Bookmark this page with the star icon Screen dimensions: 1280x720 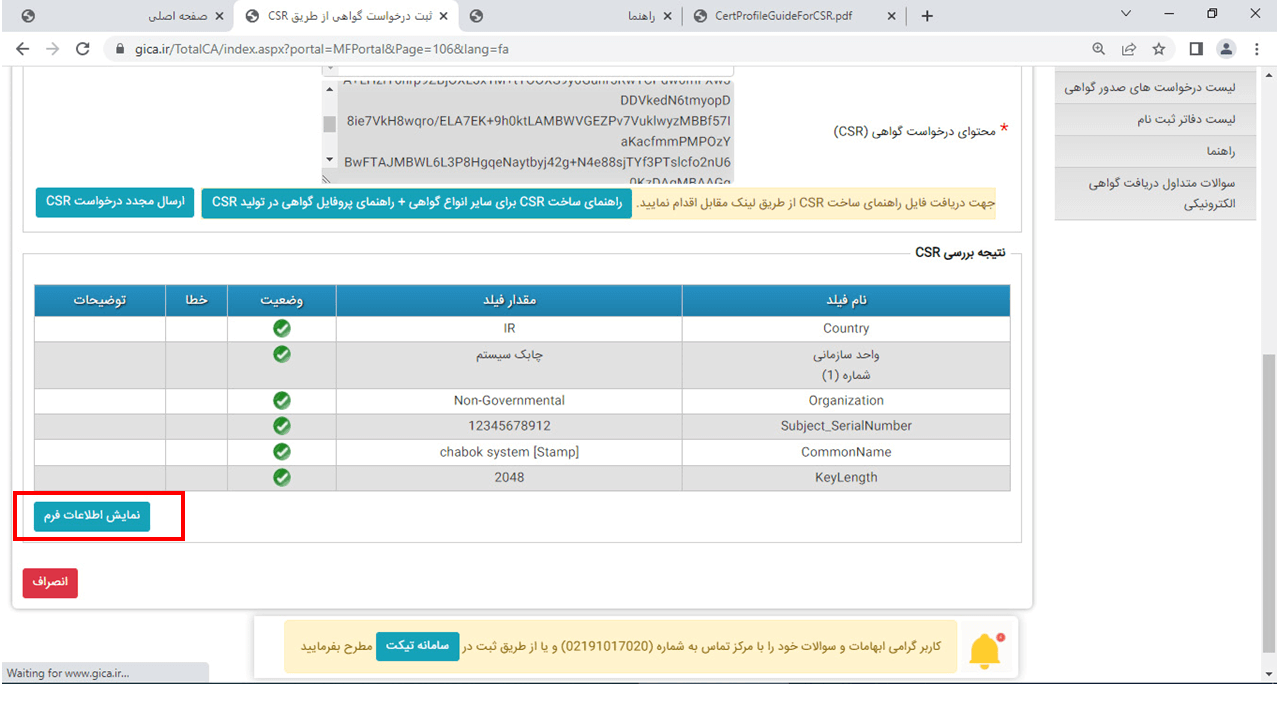click(1159, 49)
